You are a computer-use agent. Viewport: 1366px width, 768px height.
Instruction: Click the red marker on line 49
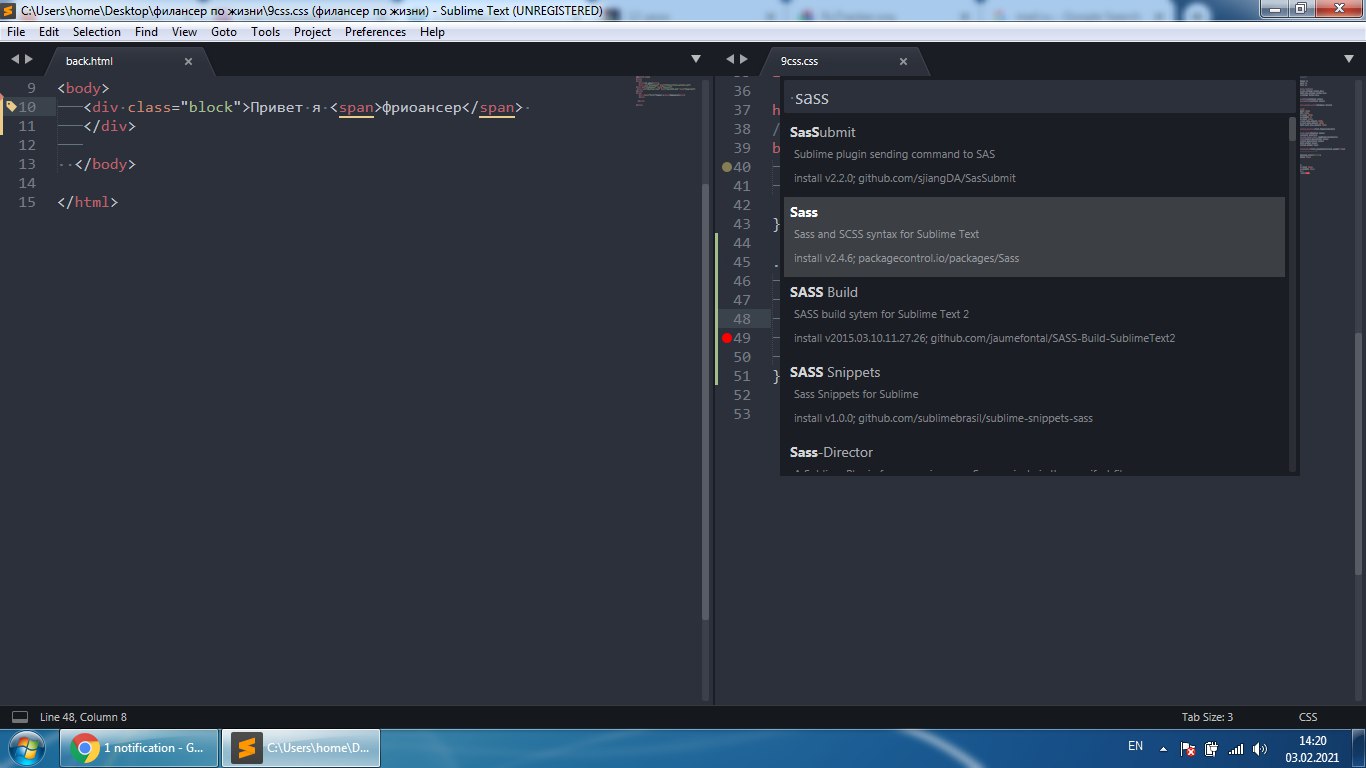point(727,338)
